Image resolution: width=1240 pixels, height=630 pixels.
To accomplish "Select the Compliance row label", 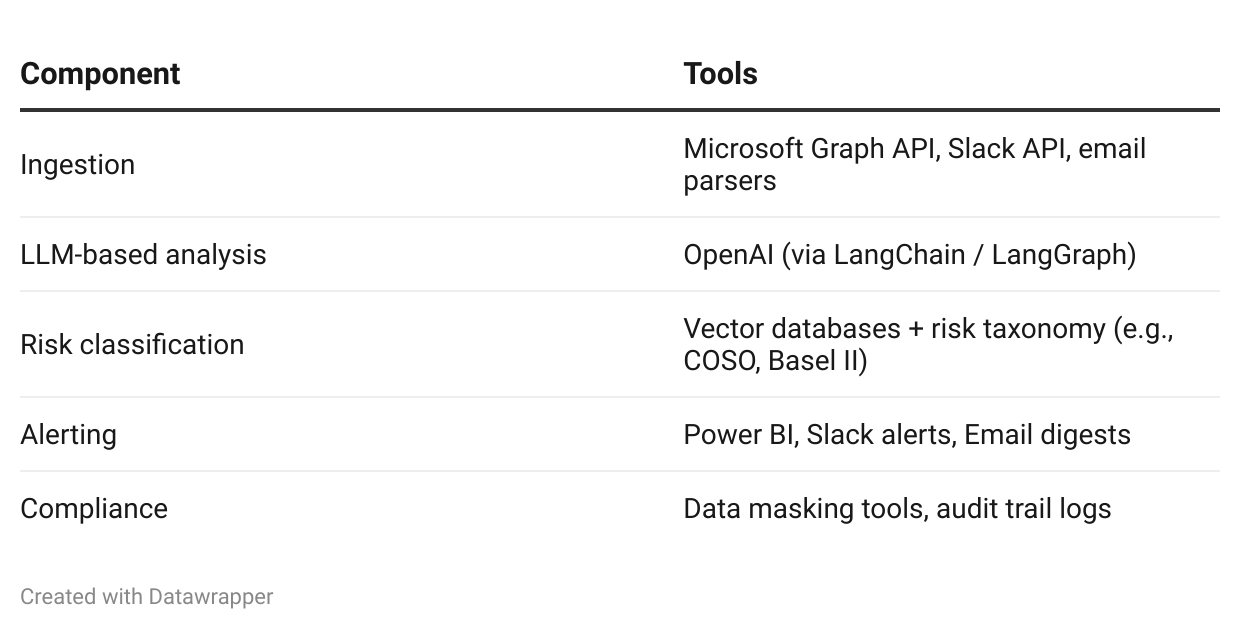I will point(94,509).
